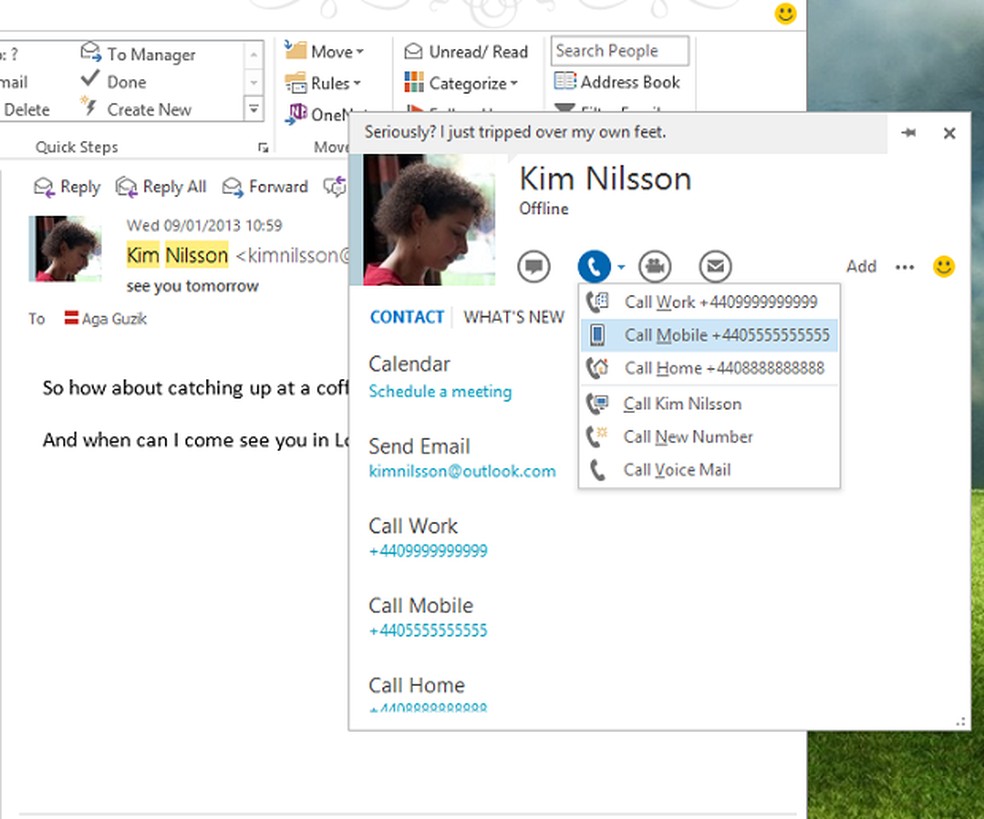Open the Quick Steps dialog launcher
Image resolution: width=984 pixels, height=819 pixels.
(264, 147)
